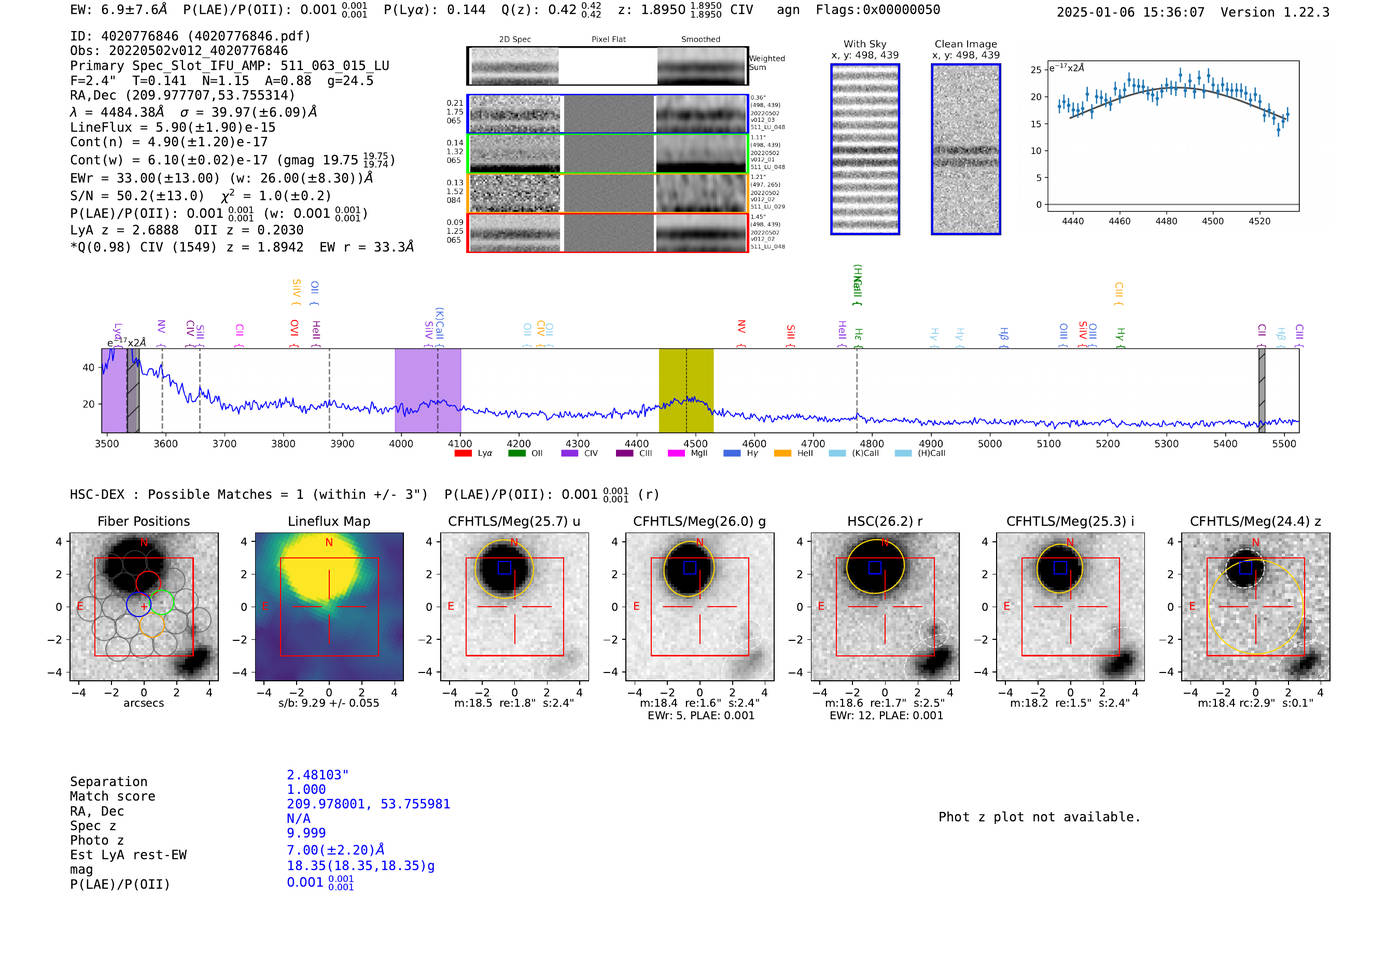Click the hatched gray band near 5460 Å
The image size is (1400, 953).
[x=1262, y=390]
